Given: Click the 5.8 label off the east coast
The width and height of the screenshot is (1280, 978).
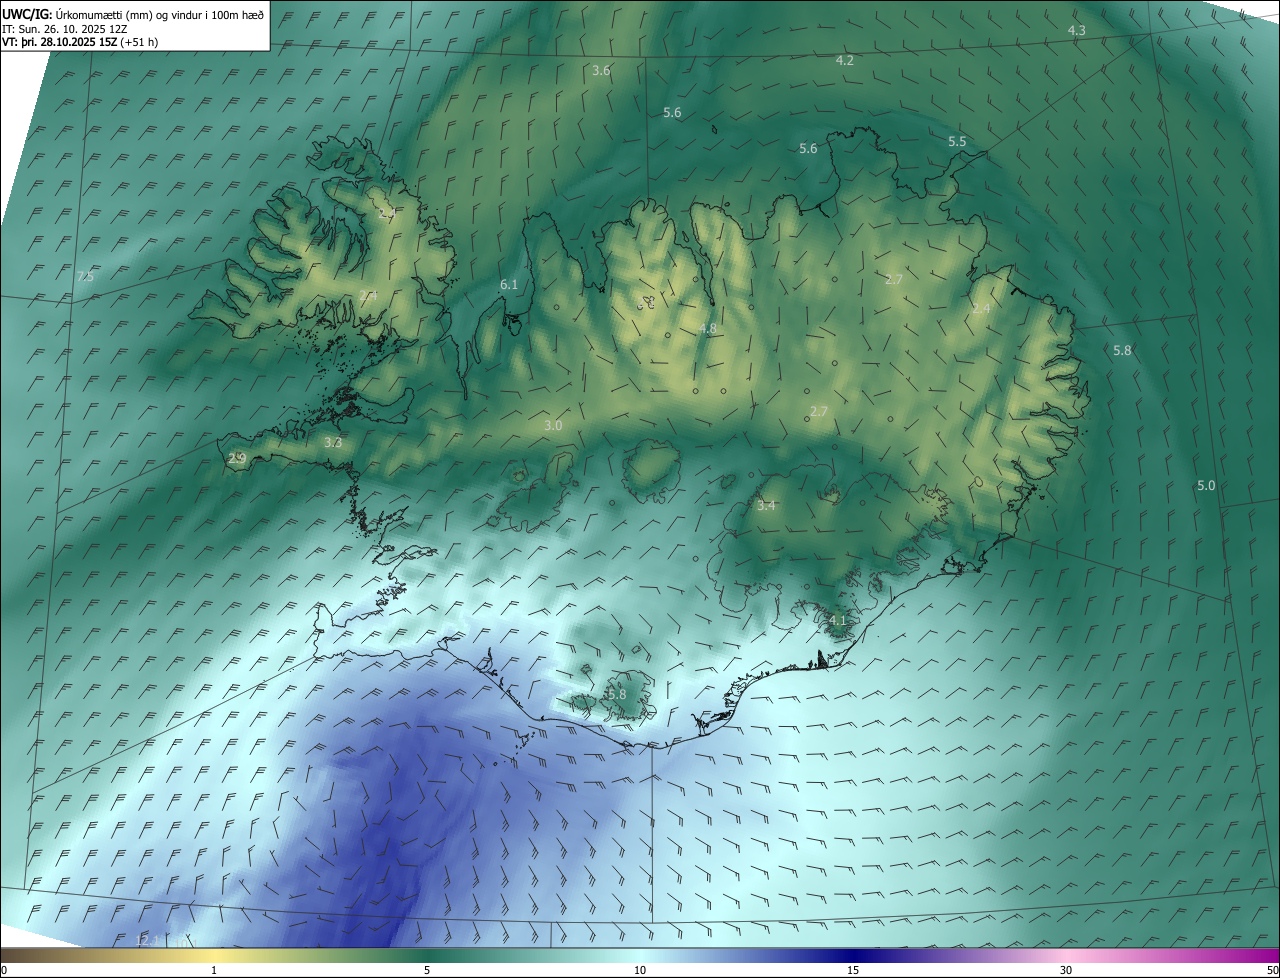Looking at the screenshot, I should pyautogui.click(x=1122, y=351).
